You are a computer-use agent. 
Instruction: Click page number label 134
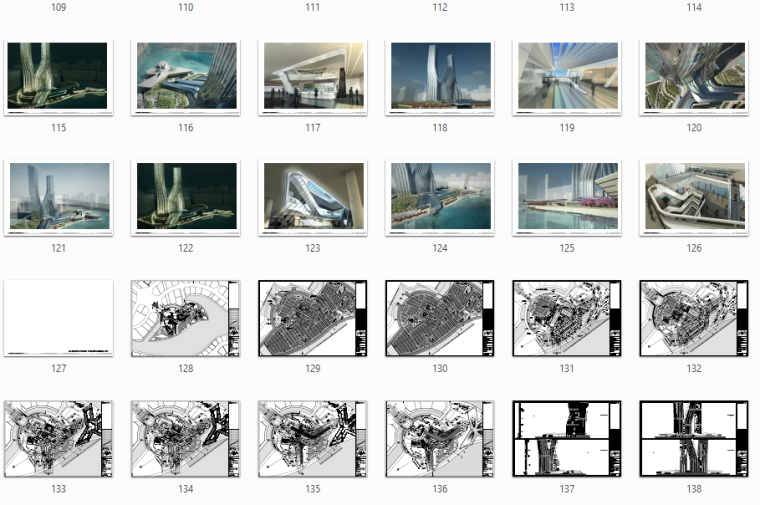(x=186, y=489)
